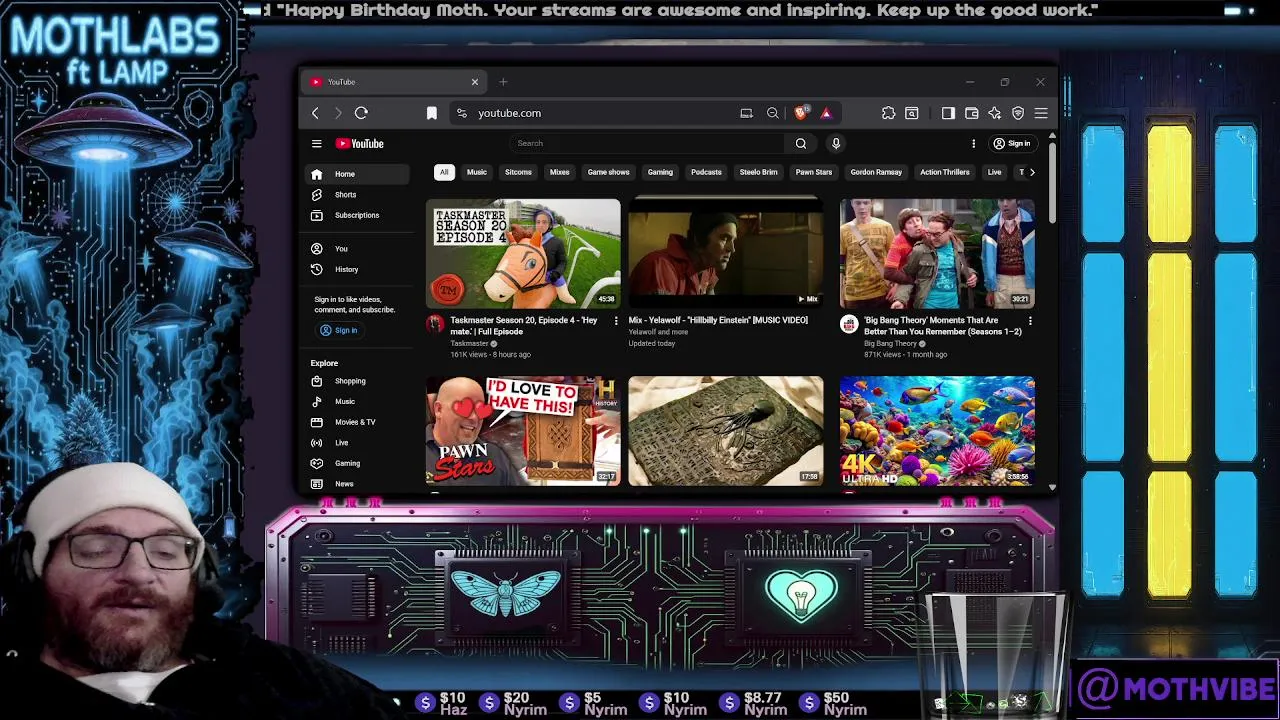Open the 4K Ultra HD coral reef thumbnail
The image size is (1280, 720).
937,431
